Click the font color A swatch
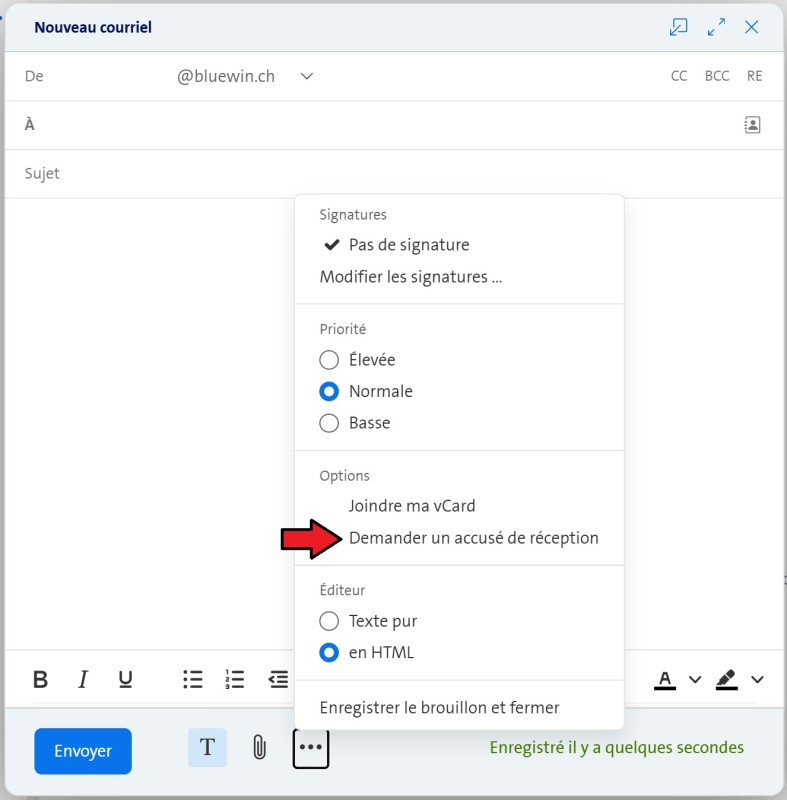 click(665, 680)
